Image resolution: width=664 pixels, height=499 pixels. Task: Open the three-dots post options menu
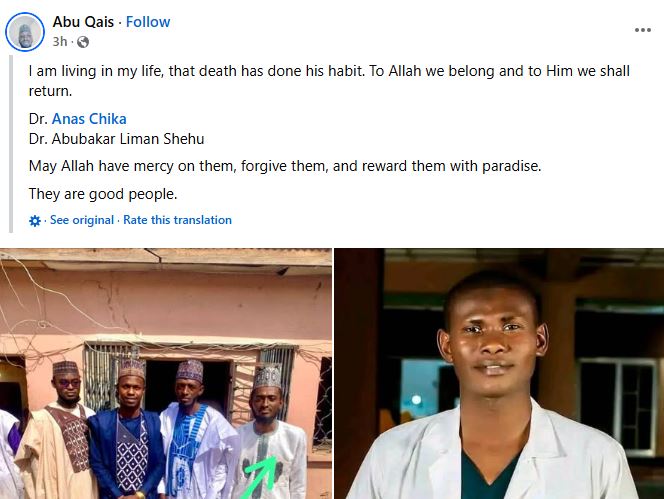[x=642, y=30]
